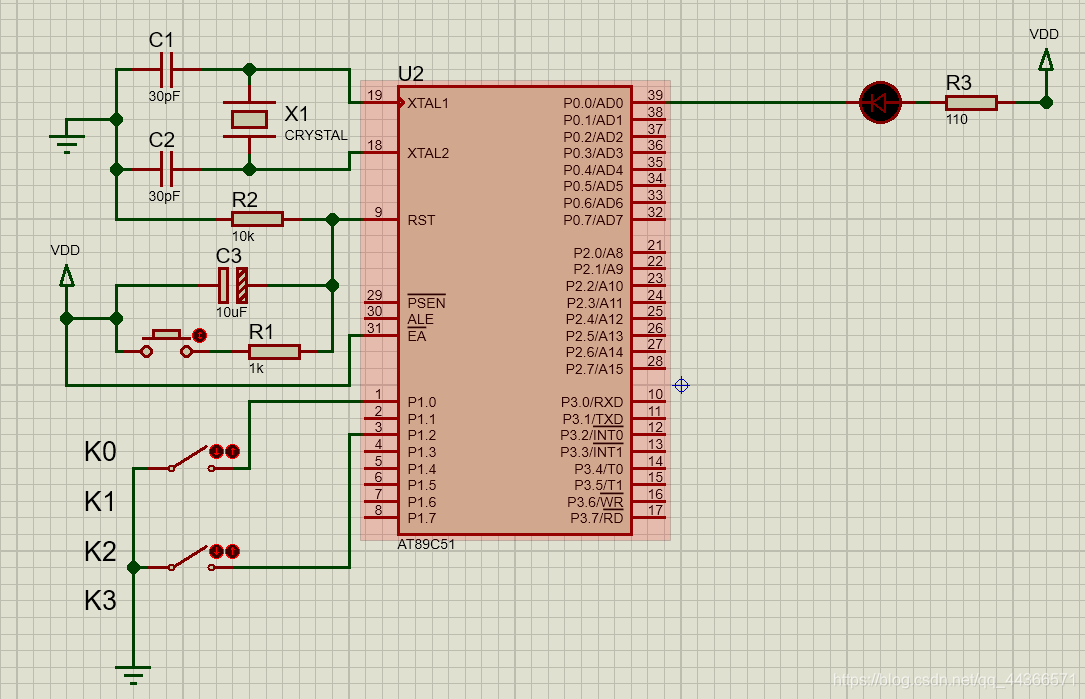Click the RST pin label
Image resolution: width=1085 pixels, height=699 pixels.
click(x=421, y=220)
